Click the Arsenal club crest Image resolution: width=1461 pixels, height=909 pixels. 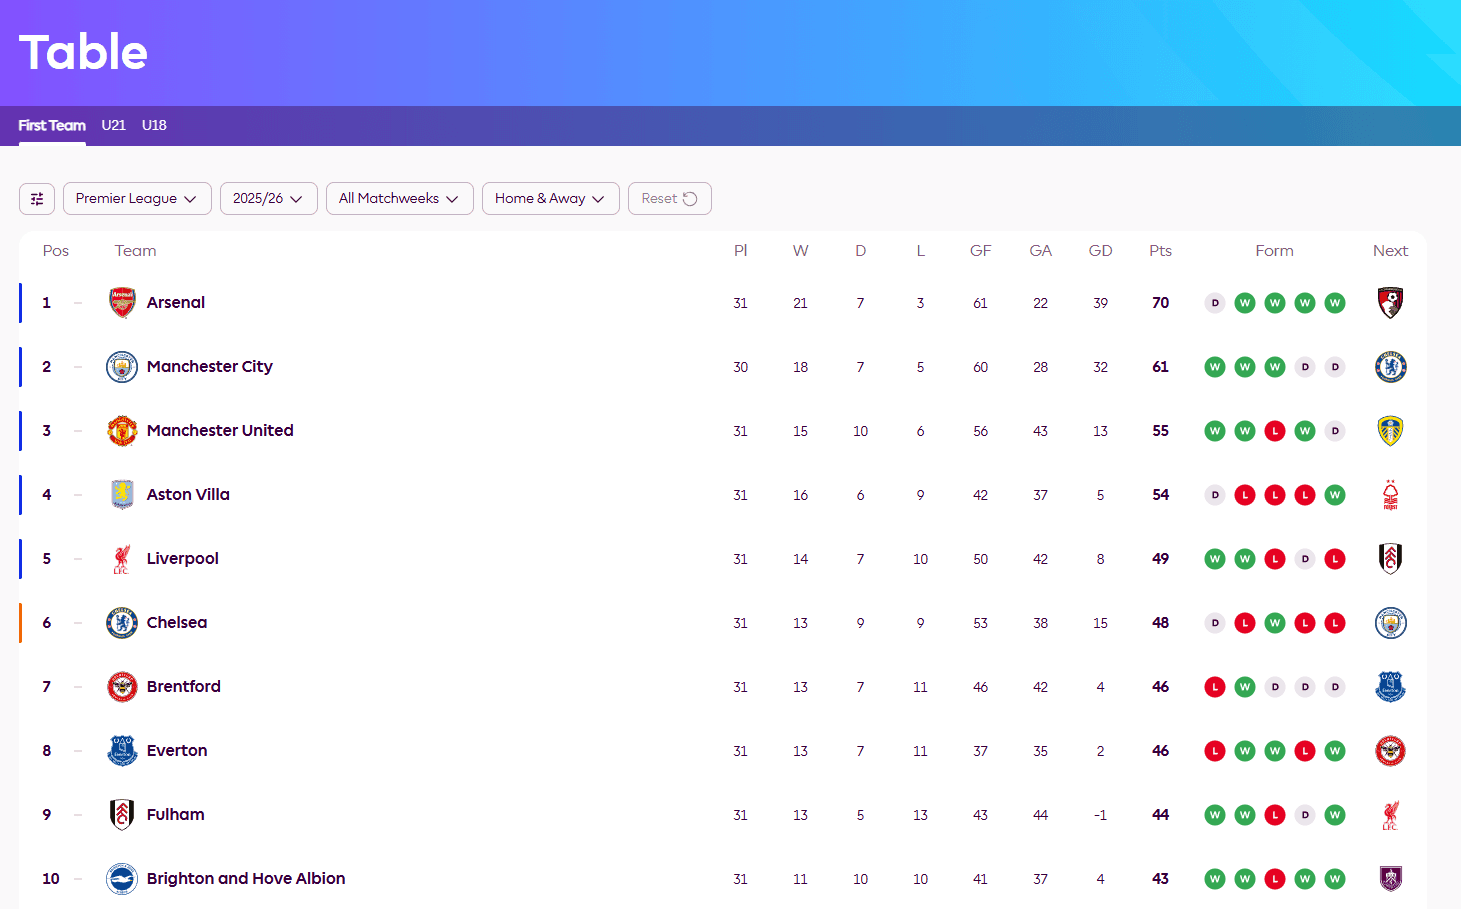click(x=122, y=302)
